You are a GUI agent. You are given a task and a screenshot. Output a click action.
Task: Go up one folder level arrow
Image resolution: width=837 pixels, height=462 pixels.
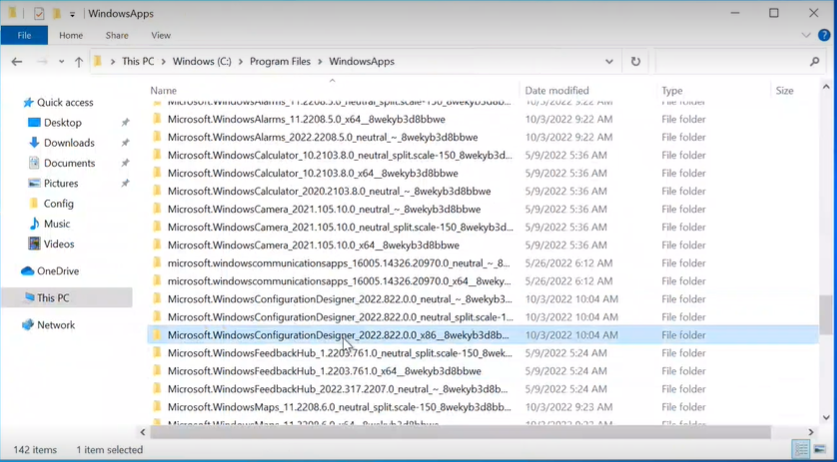coord(79,62)
